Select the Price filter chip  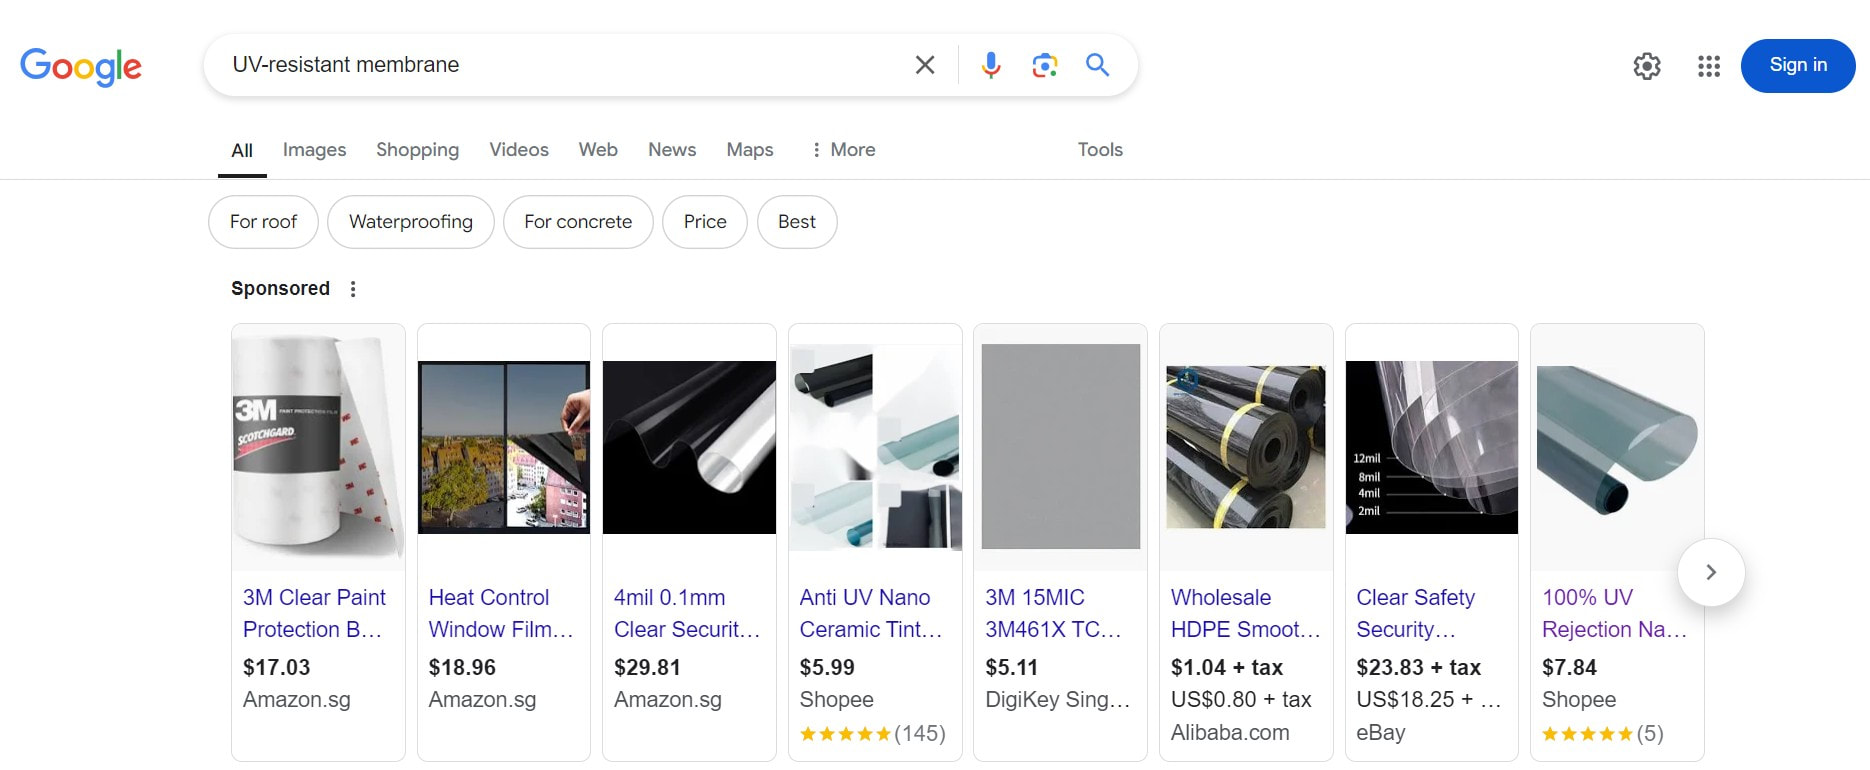point(705,222)
